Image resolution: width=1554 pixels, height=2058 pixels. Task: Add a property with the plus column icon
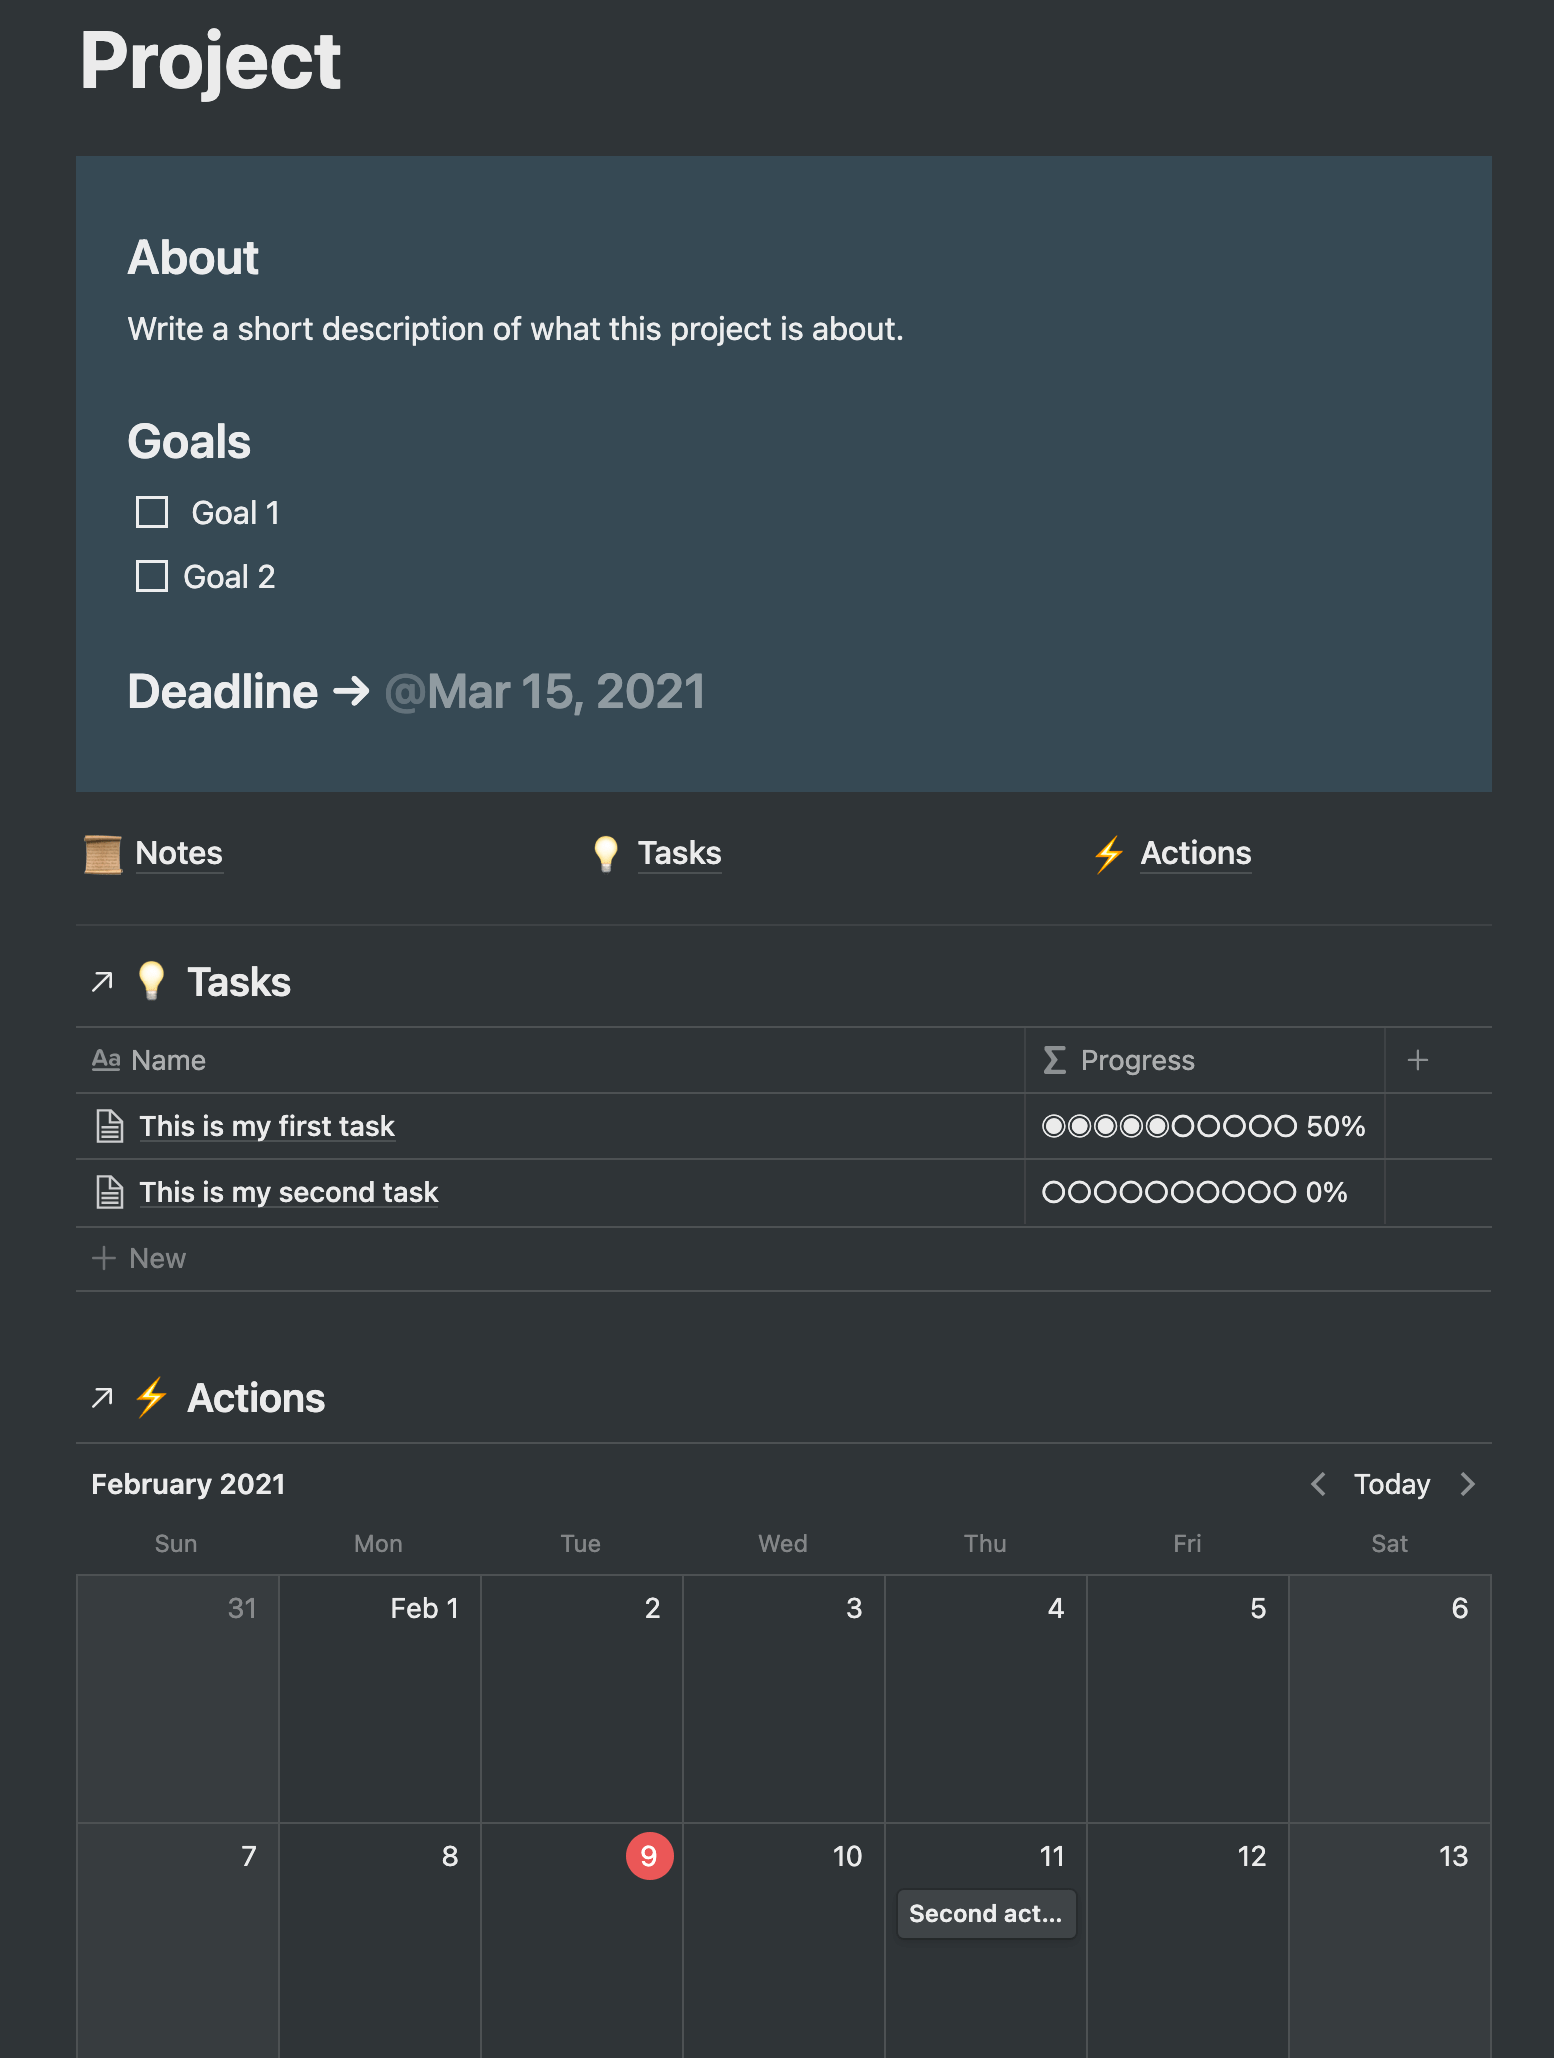click(x=1417, y=1060)
